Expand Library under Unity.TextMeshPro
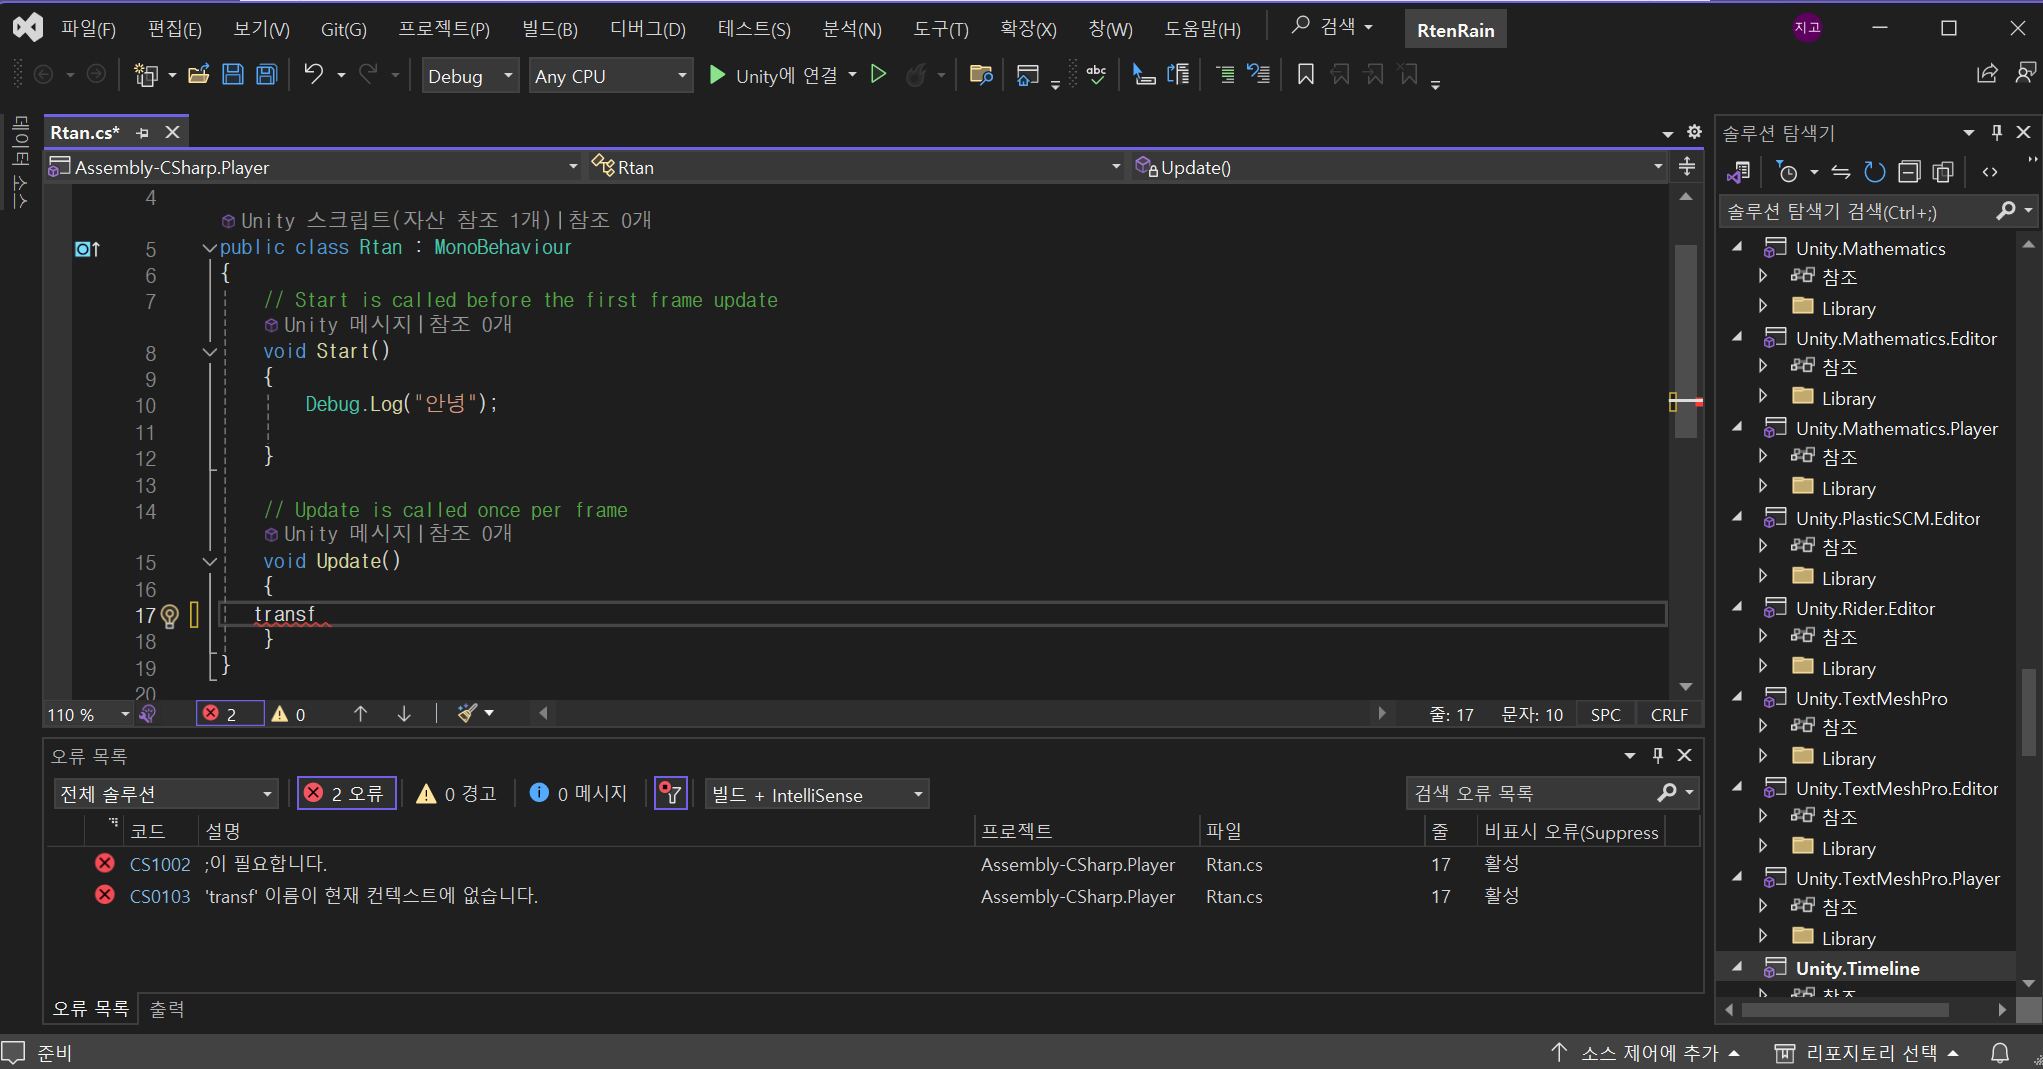Image resolution: width=2043 pixels, height=1069 pixels. pos(1763,757)
